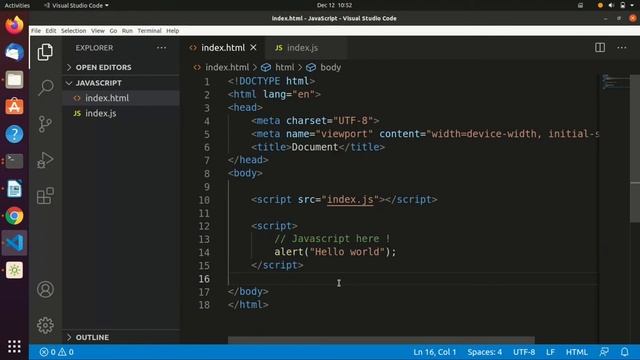Open the Manage gear icon
Screen dimensions: 640x360
click(x=45, y=325)
